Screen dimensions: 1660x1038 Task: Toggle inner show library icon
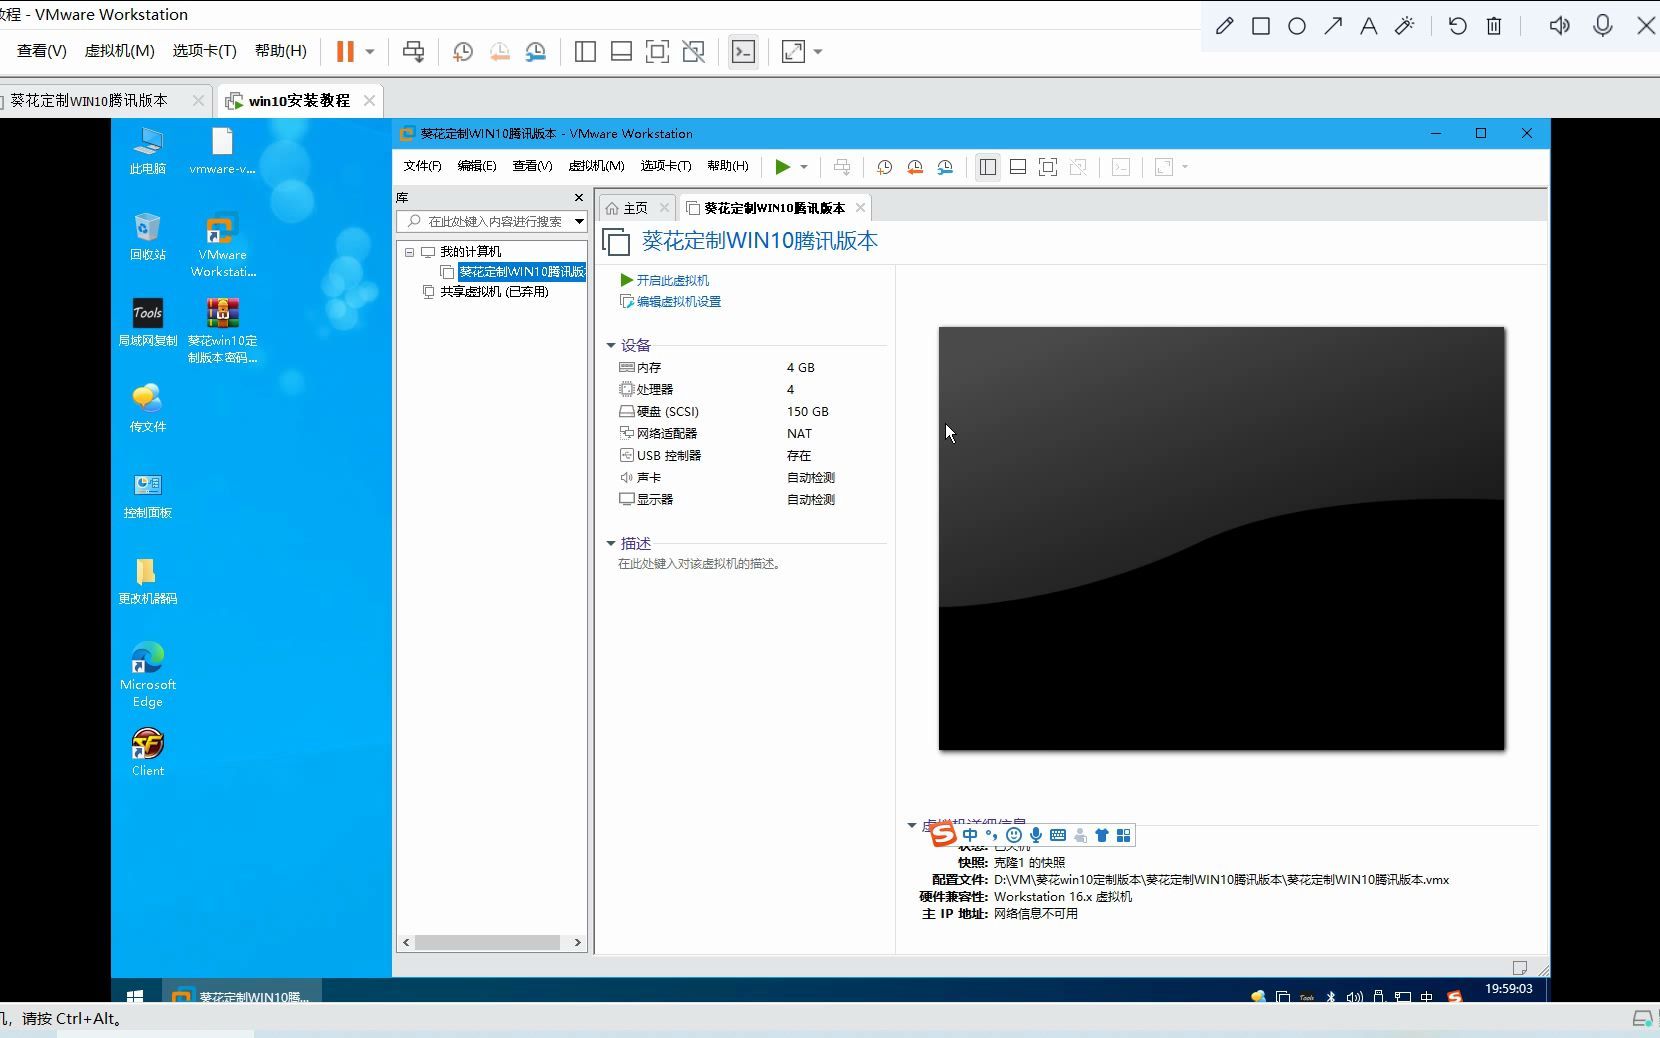(x=988, y=167)
